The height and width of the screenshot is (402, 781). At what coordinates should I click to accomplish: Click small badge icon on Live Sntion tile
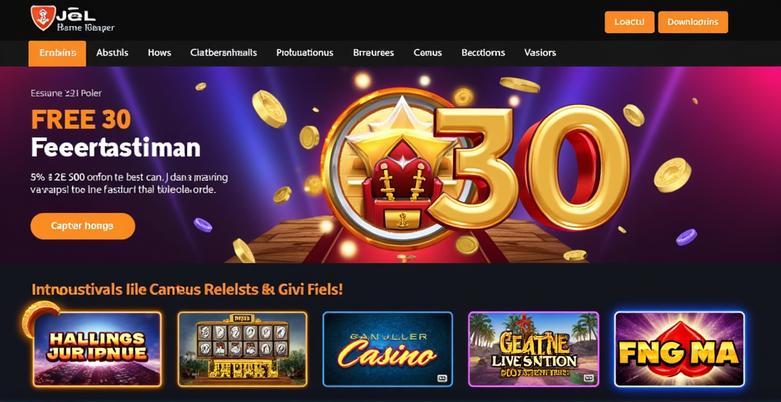[x=587, y=378]
